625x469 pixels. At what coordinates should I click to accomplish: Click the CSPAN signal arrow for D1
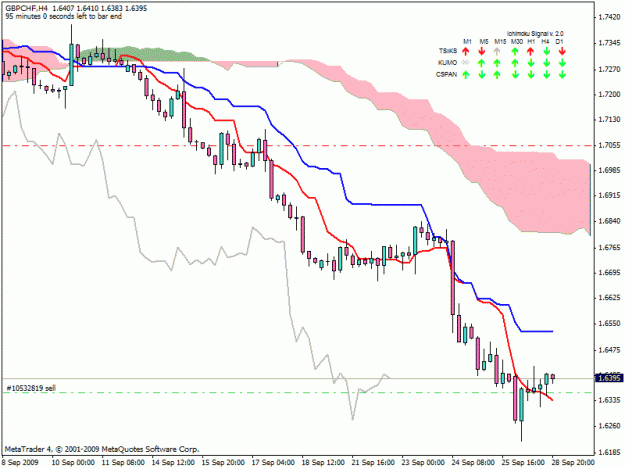(x=562, y=75)
